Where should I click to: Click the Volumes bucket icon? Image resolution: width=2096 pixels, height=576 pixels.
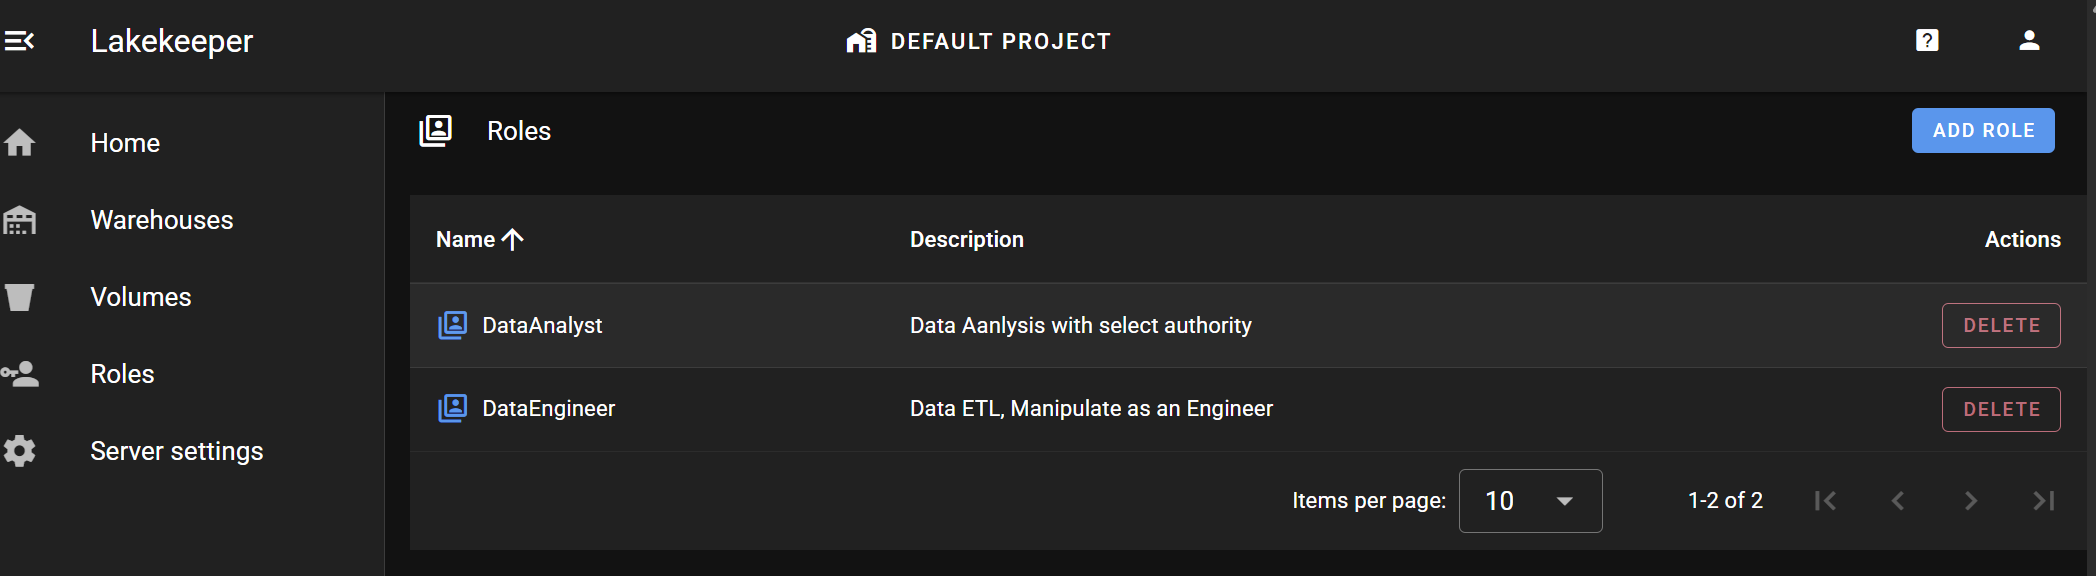[19, 297]
